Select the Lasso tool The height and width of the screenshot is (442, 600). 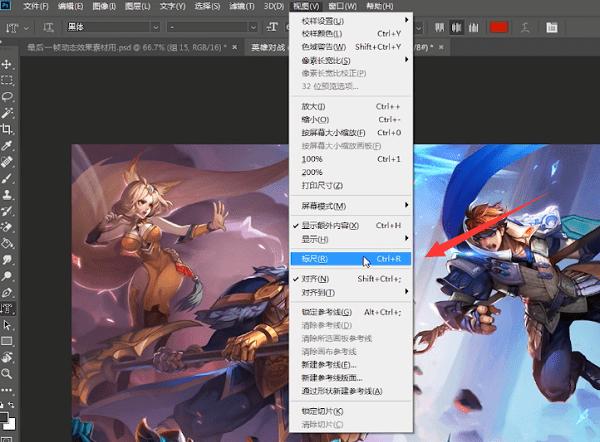point(7,96)
